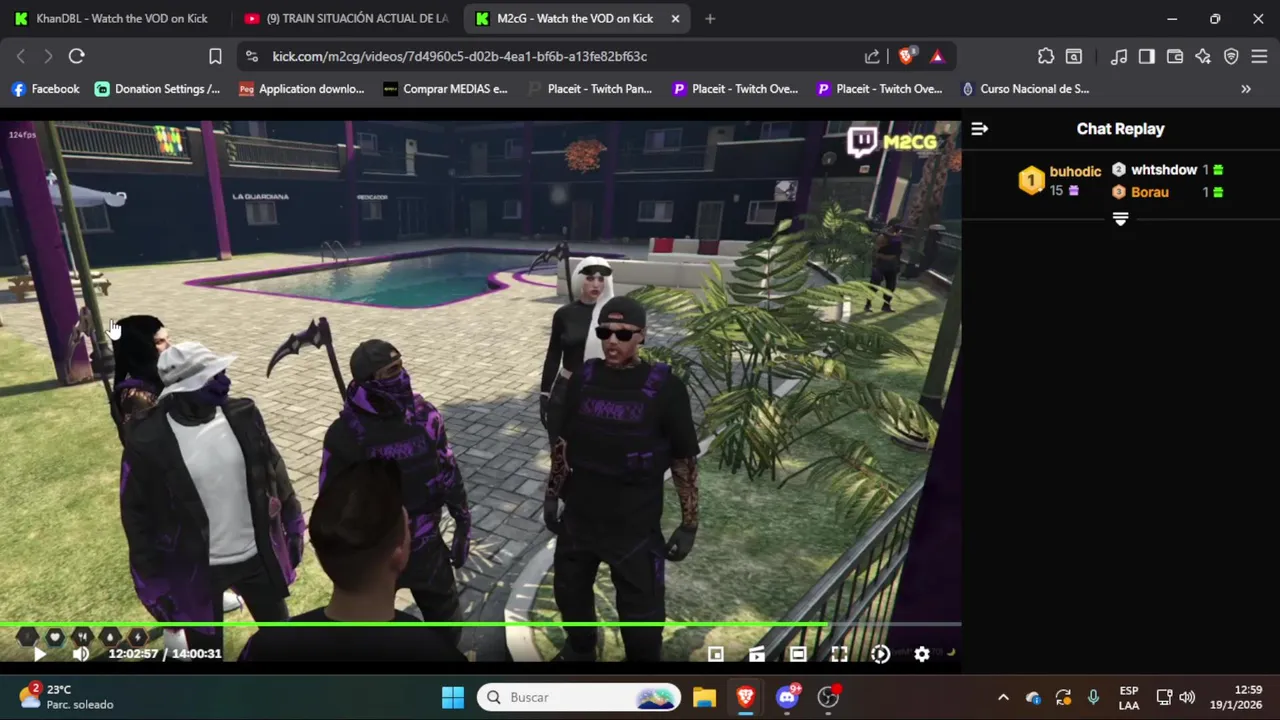The width and height of the screenshot is (1280, 720).
Task: Enter fullscreen mode on the video
Action: pyautogui.click(x=839, y=654)
